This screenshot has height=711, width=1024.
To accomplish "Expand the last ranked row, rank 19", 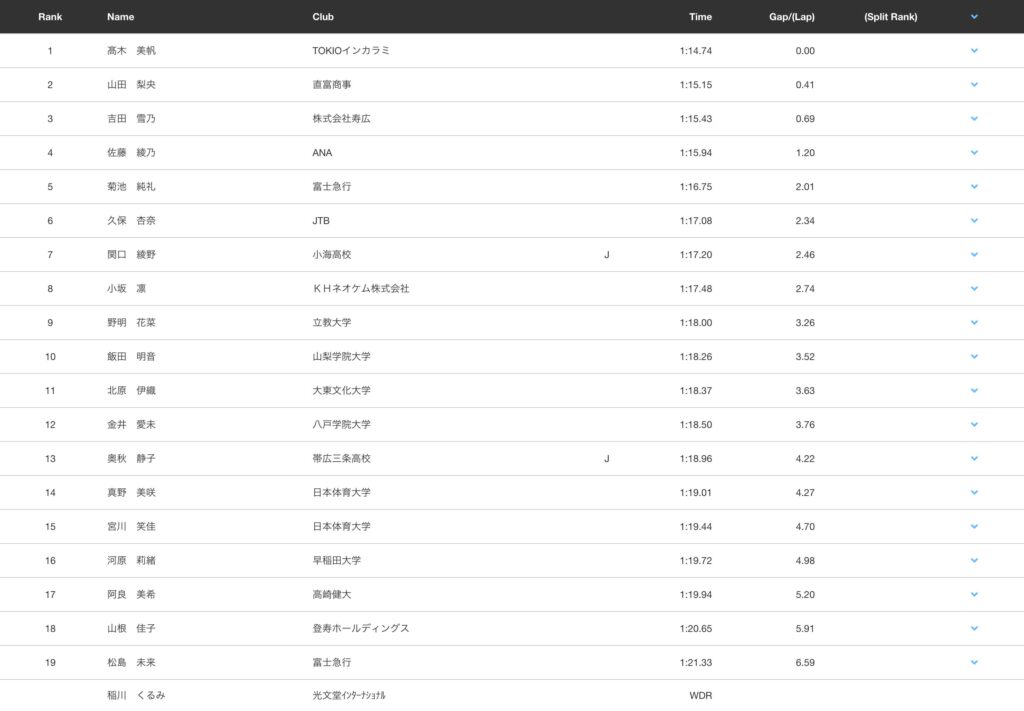I will (973, 662).
